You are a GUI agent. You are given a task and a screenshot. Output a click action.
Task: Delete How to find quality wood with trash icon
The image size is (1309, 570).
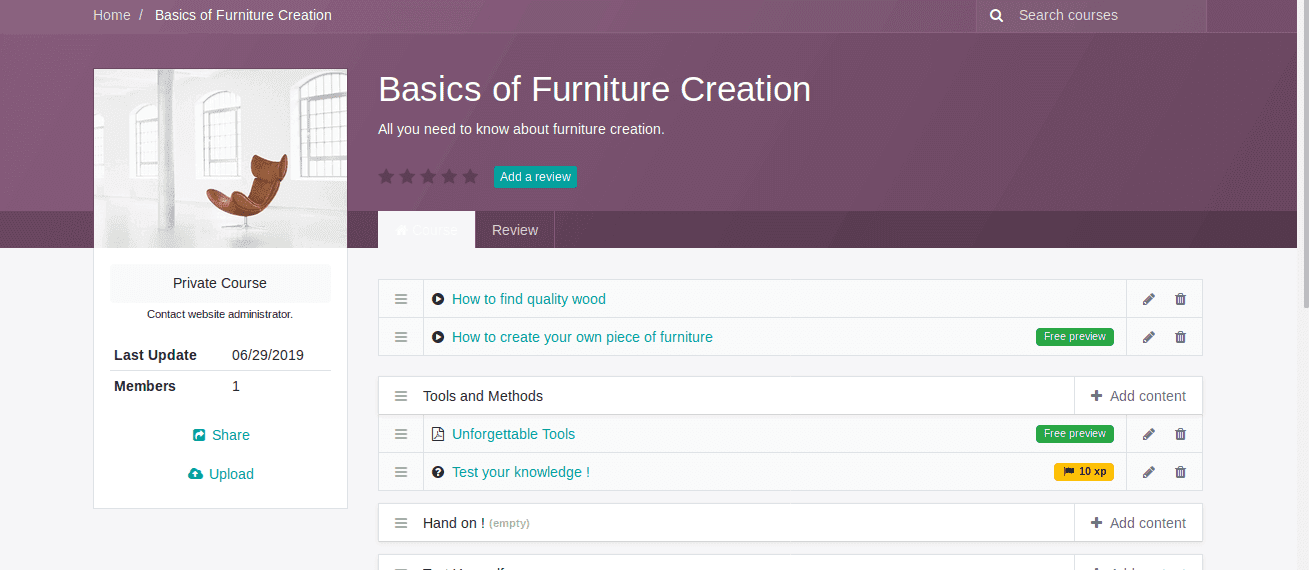[1180, 299]
